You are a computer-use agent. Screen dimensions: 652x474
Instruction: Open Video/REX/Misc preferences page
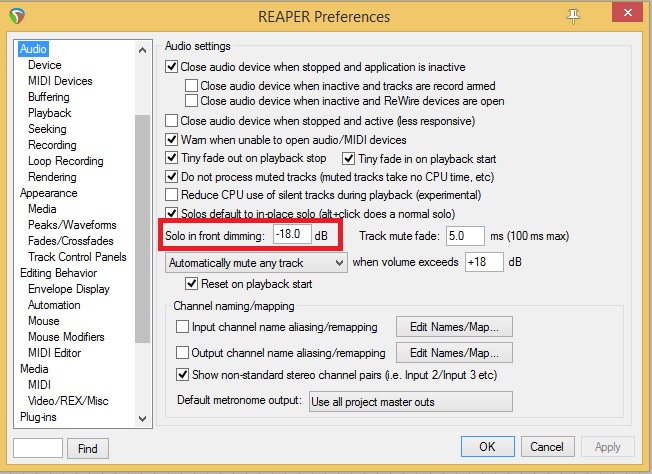(x=68, y=401)
